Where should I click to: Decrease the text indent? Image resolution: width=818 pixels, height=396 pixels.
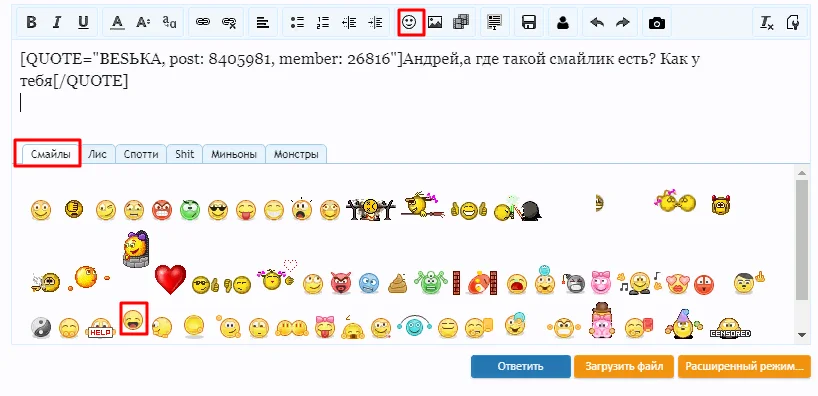349,22
